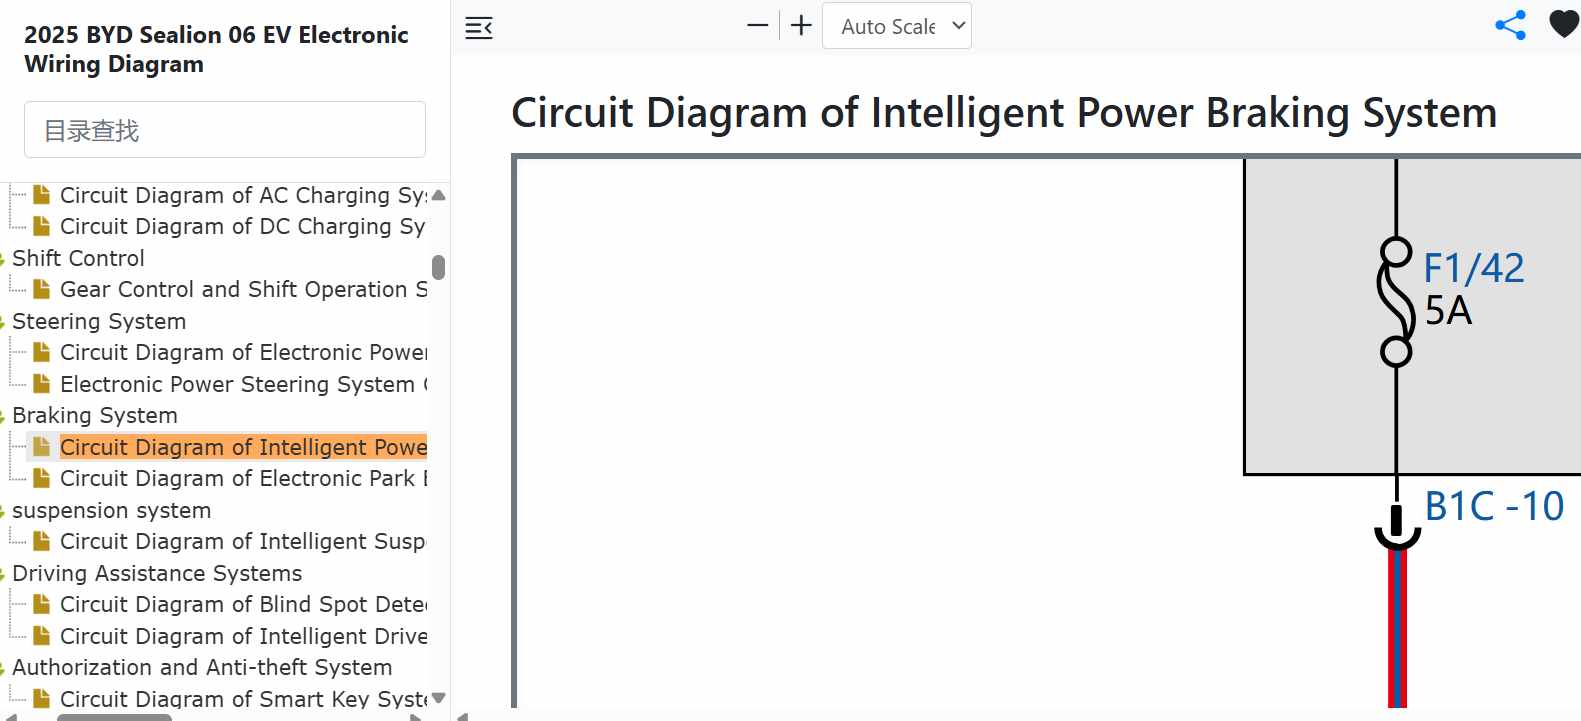
Task: Click the F1/42 fuse label
Action: (1474, 268)
